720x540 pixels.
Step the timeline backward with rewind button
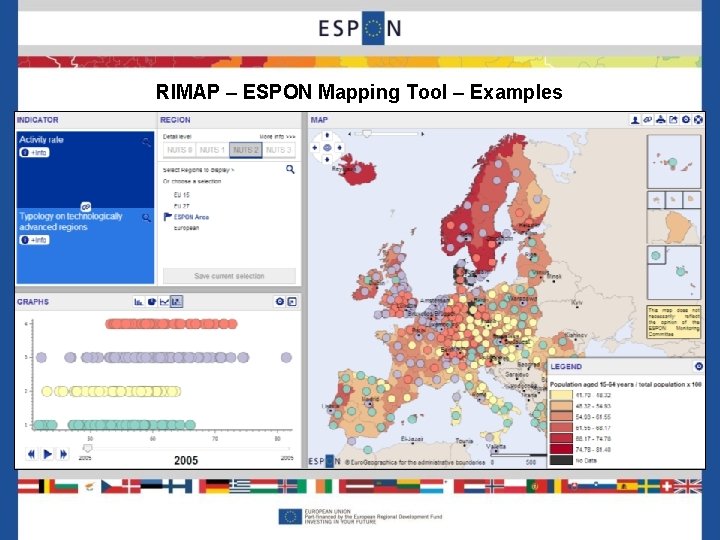tap(31, 454)
